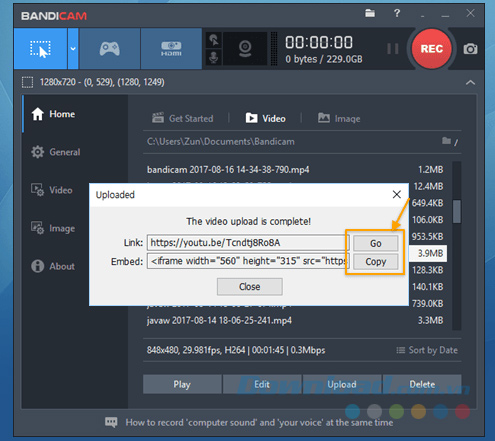Open the Image settings in sidebar

pyautogui.click(x=53, y=228)
